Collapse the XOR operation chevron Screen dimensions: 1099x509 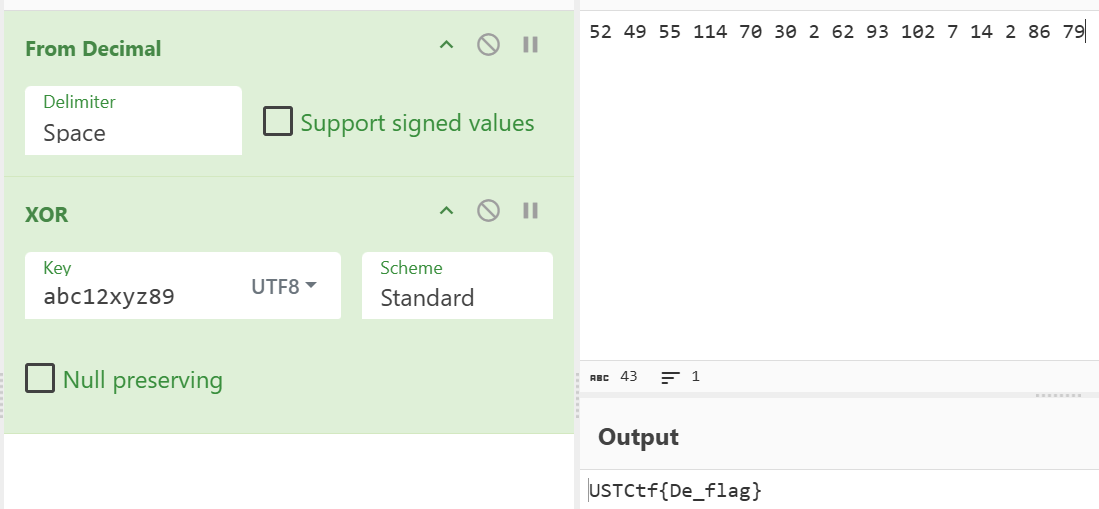point(447,210)
